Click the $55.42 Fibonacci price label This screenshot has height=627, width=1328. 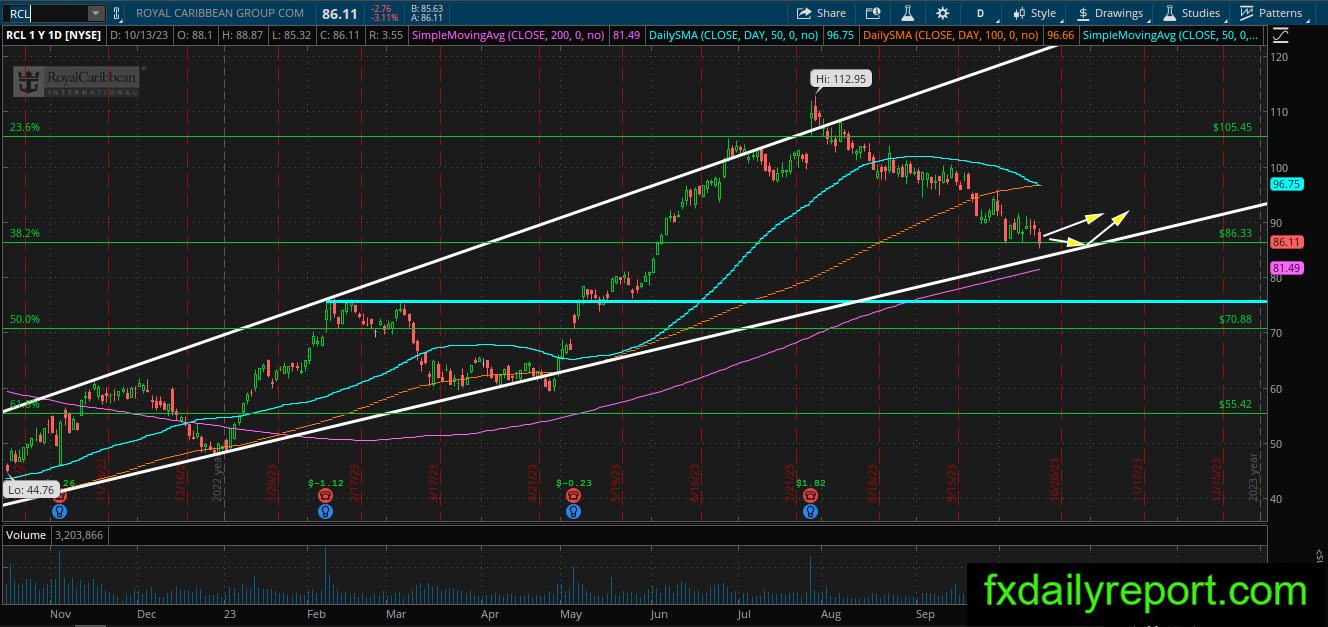(x=1235, y=404)
